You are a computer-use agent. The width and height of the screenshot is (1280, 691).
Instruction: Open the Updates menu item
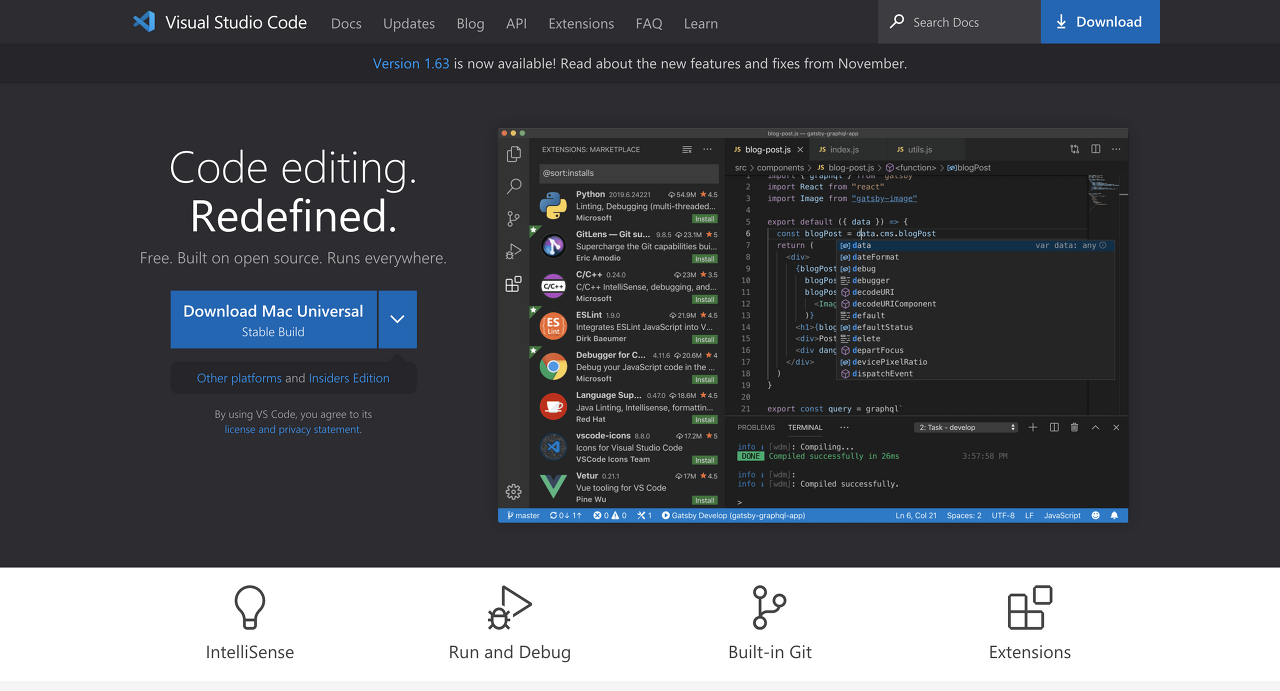(x=409, y=23)
